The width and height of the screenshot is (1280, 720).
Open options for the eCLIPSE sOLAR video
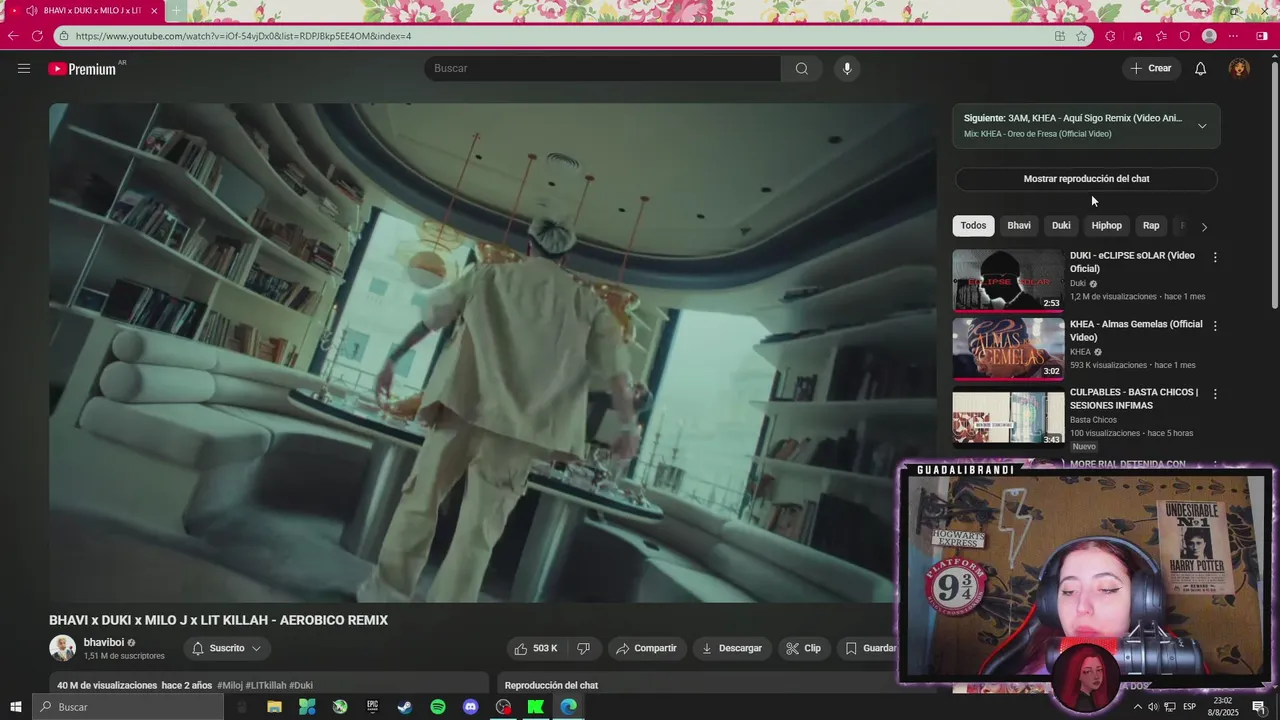(1215, 257)
